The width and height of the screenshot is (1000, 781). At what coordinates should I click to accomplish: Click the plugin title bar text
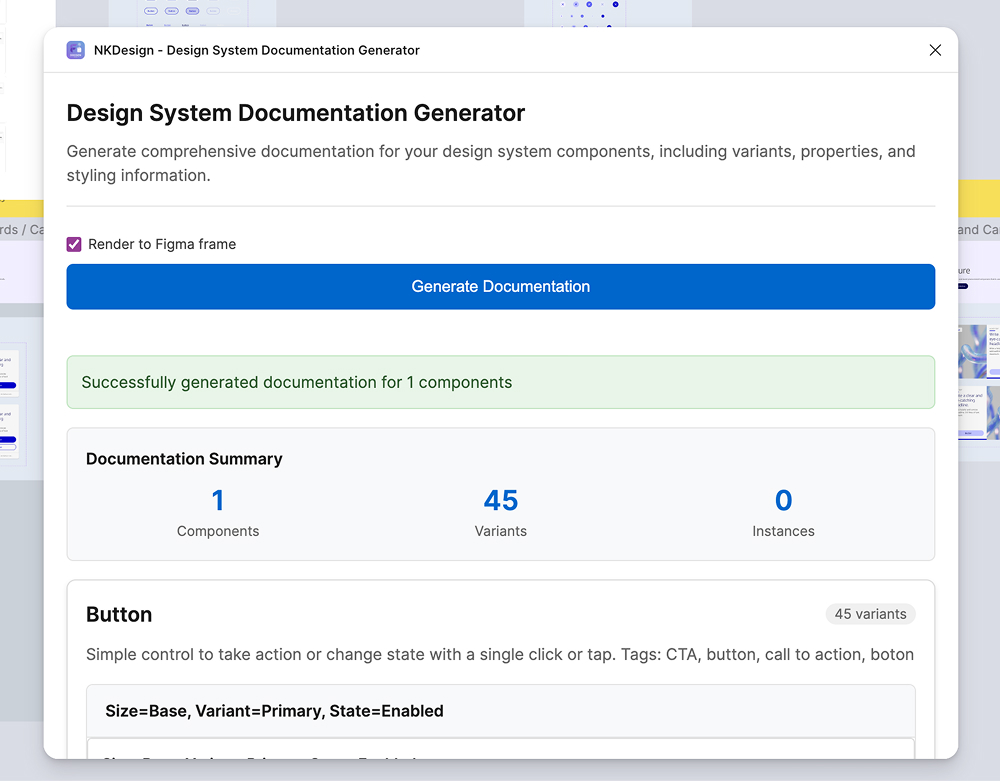tap(257, 50)
